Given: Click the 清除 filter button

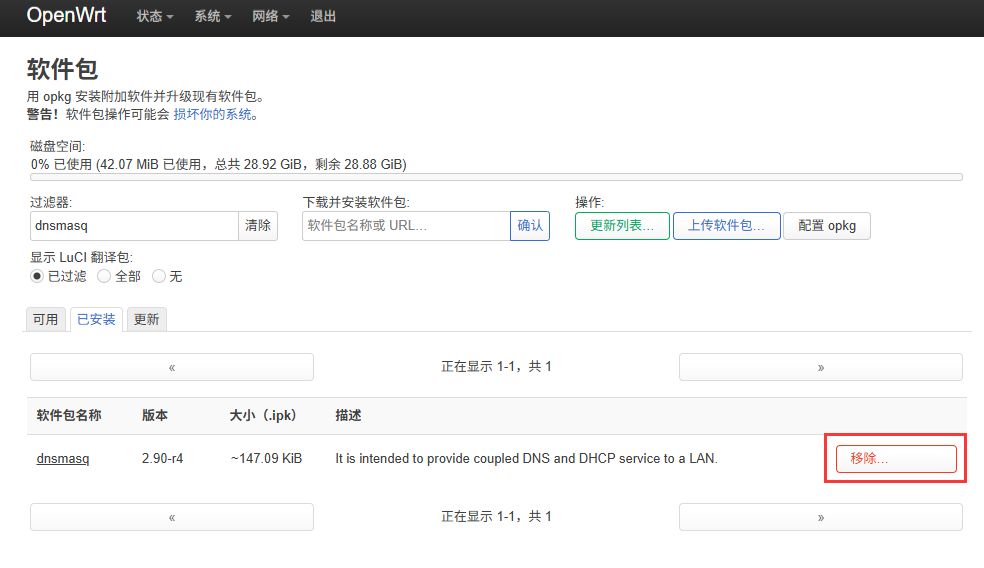Looking at the screenshot, I should click(x=258, y=226).
